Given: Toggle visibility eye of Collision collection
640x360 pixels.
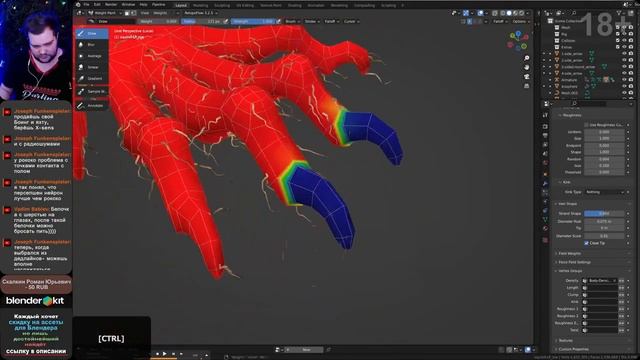Looking at the screenshot, I should (624, 40).
